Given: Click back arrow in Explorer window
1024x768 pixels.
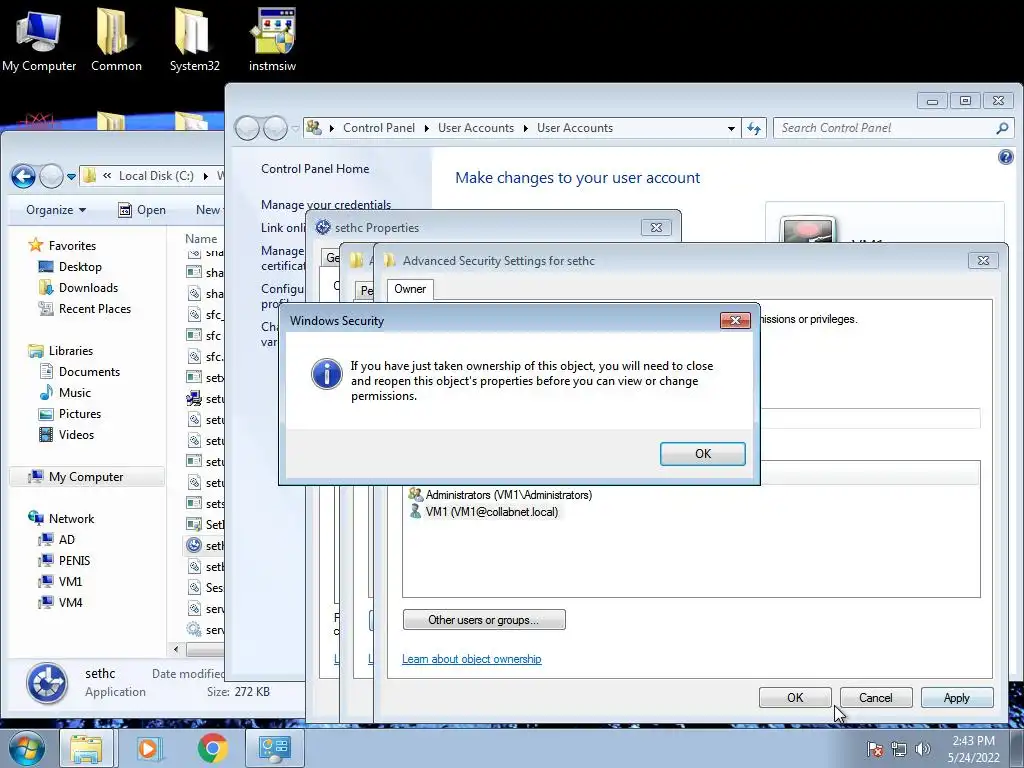Looking at the screenshot, I should [23, 176].
